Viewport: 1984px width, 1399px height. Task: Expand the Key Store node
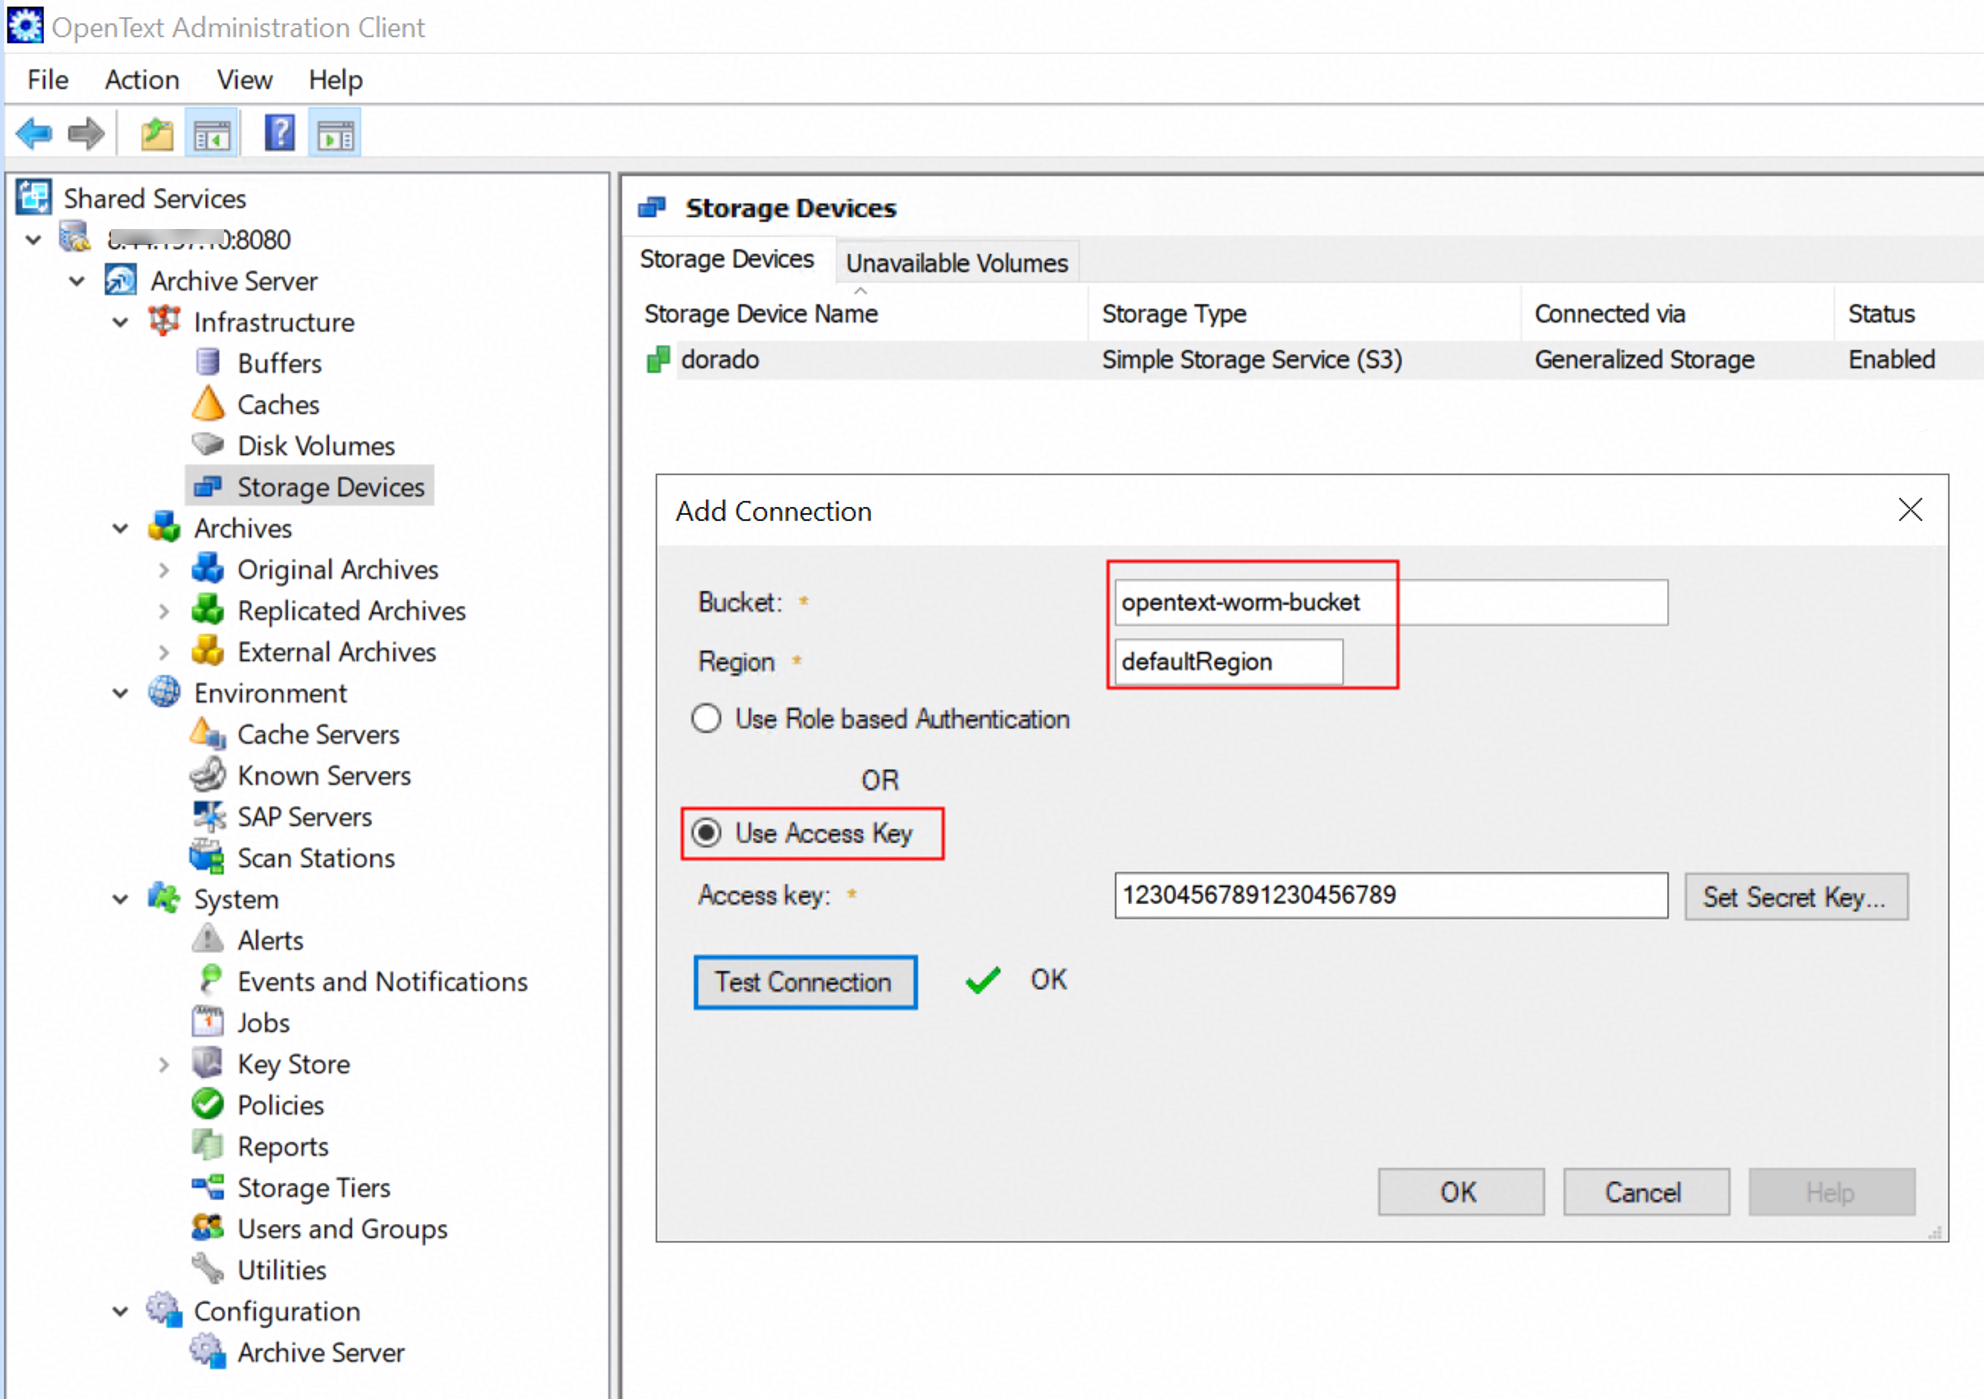coord(164,1063)
